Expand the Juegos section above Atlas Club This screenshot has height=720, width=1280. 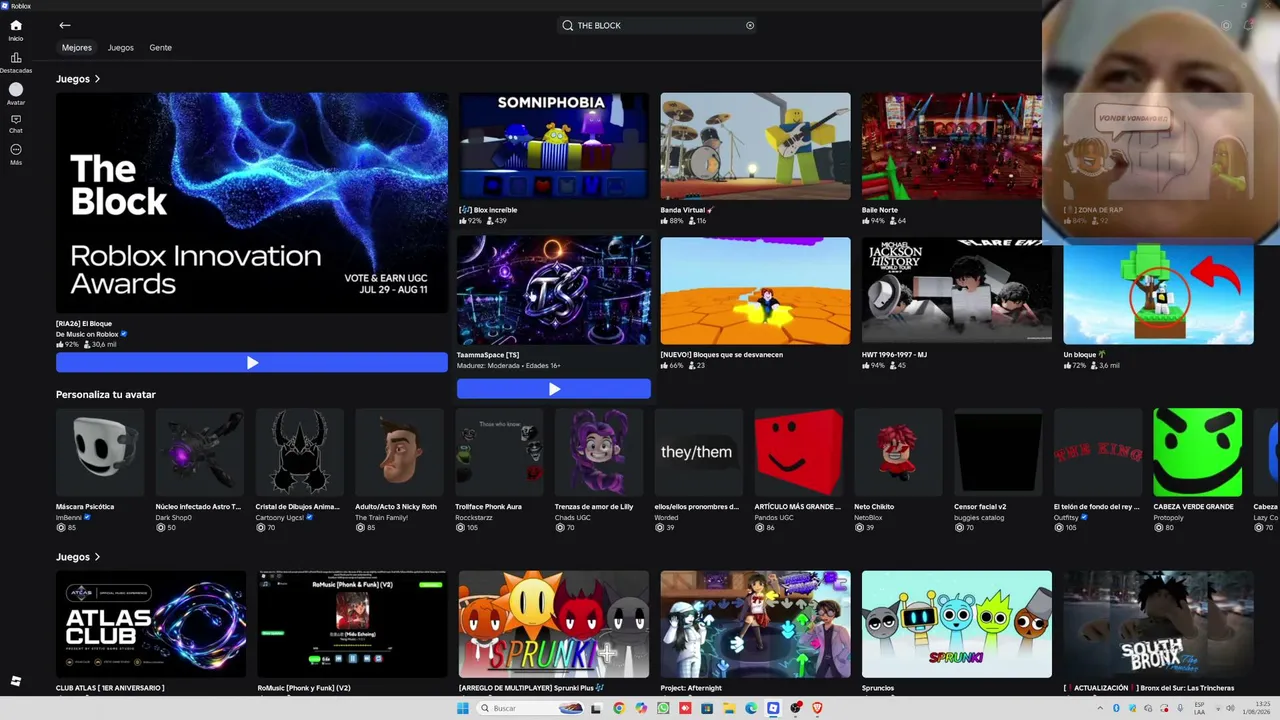pyautogui.click(x=78, y=557)
